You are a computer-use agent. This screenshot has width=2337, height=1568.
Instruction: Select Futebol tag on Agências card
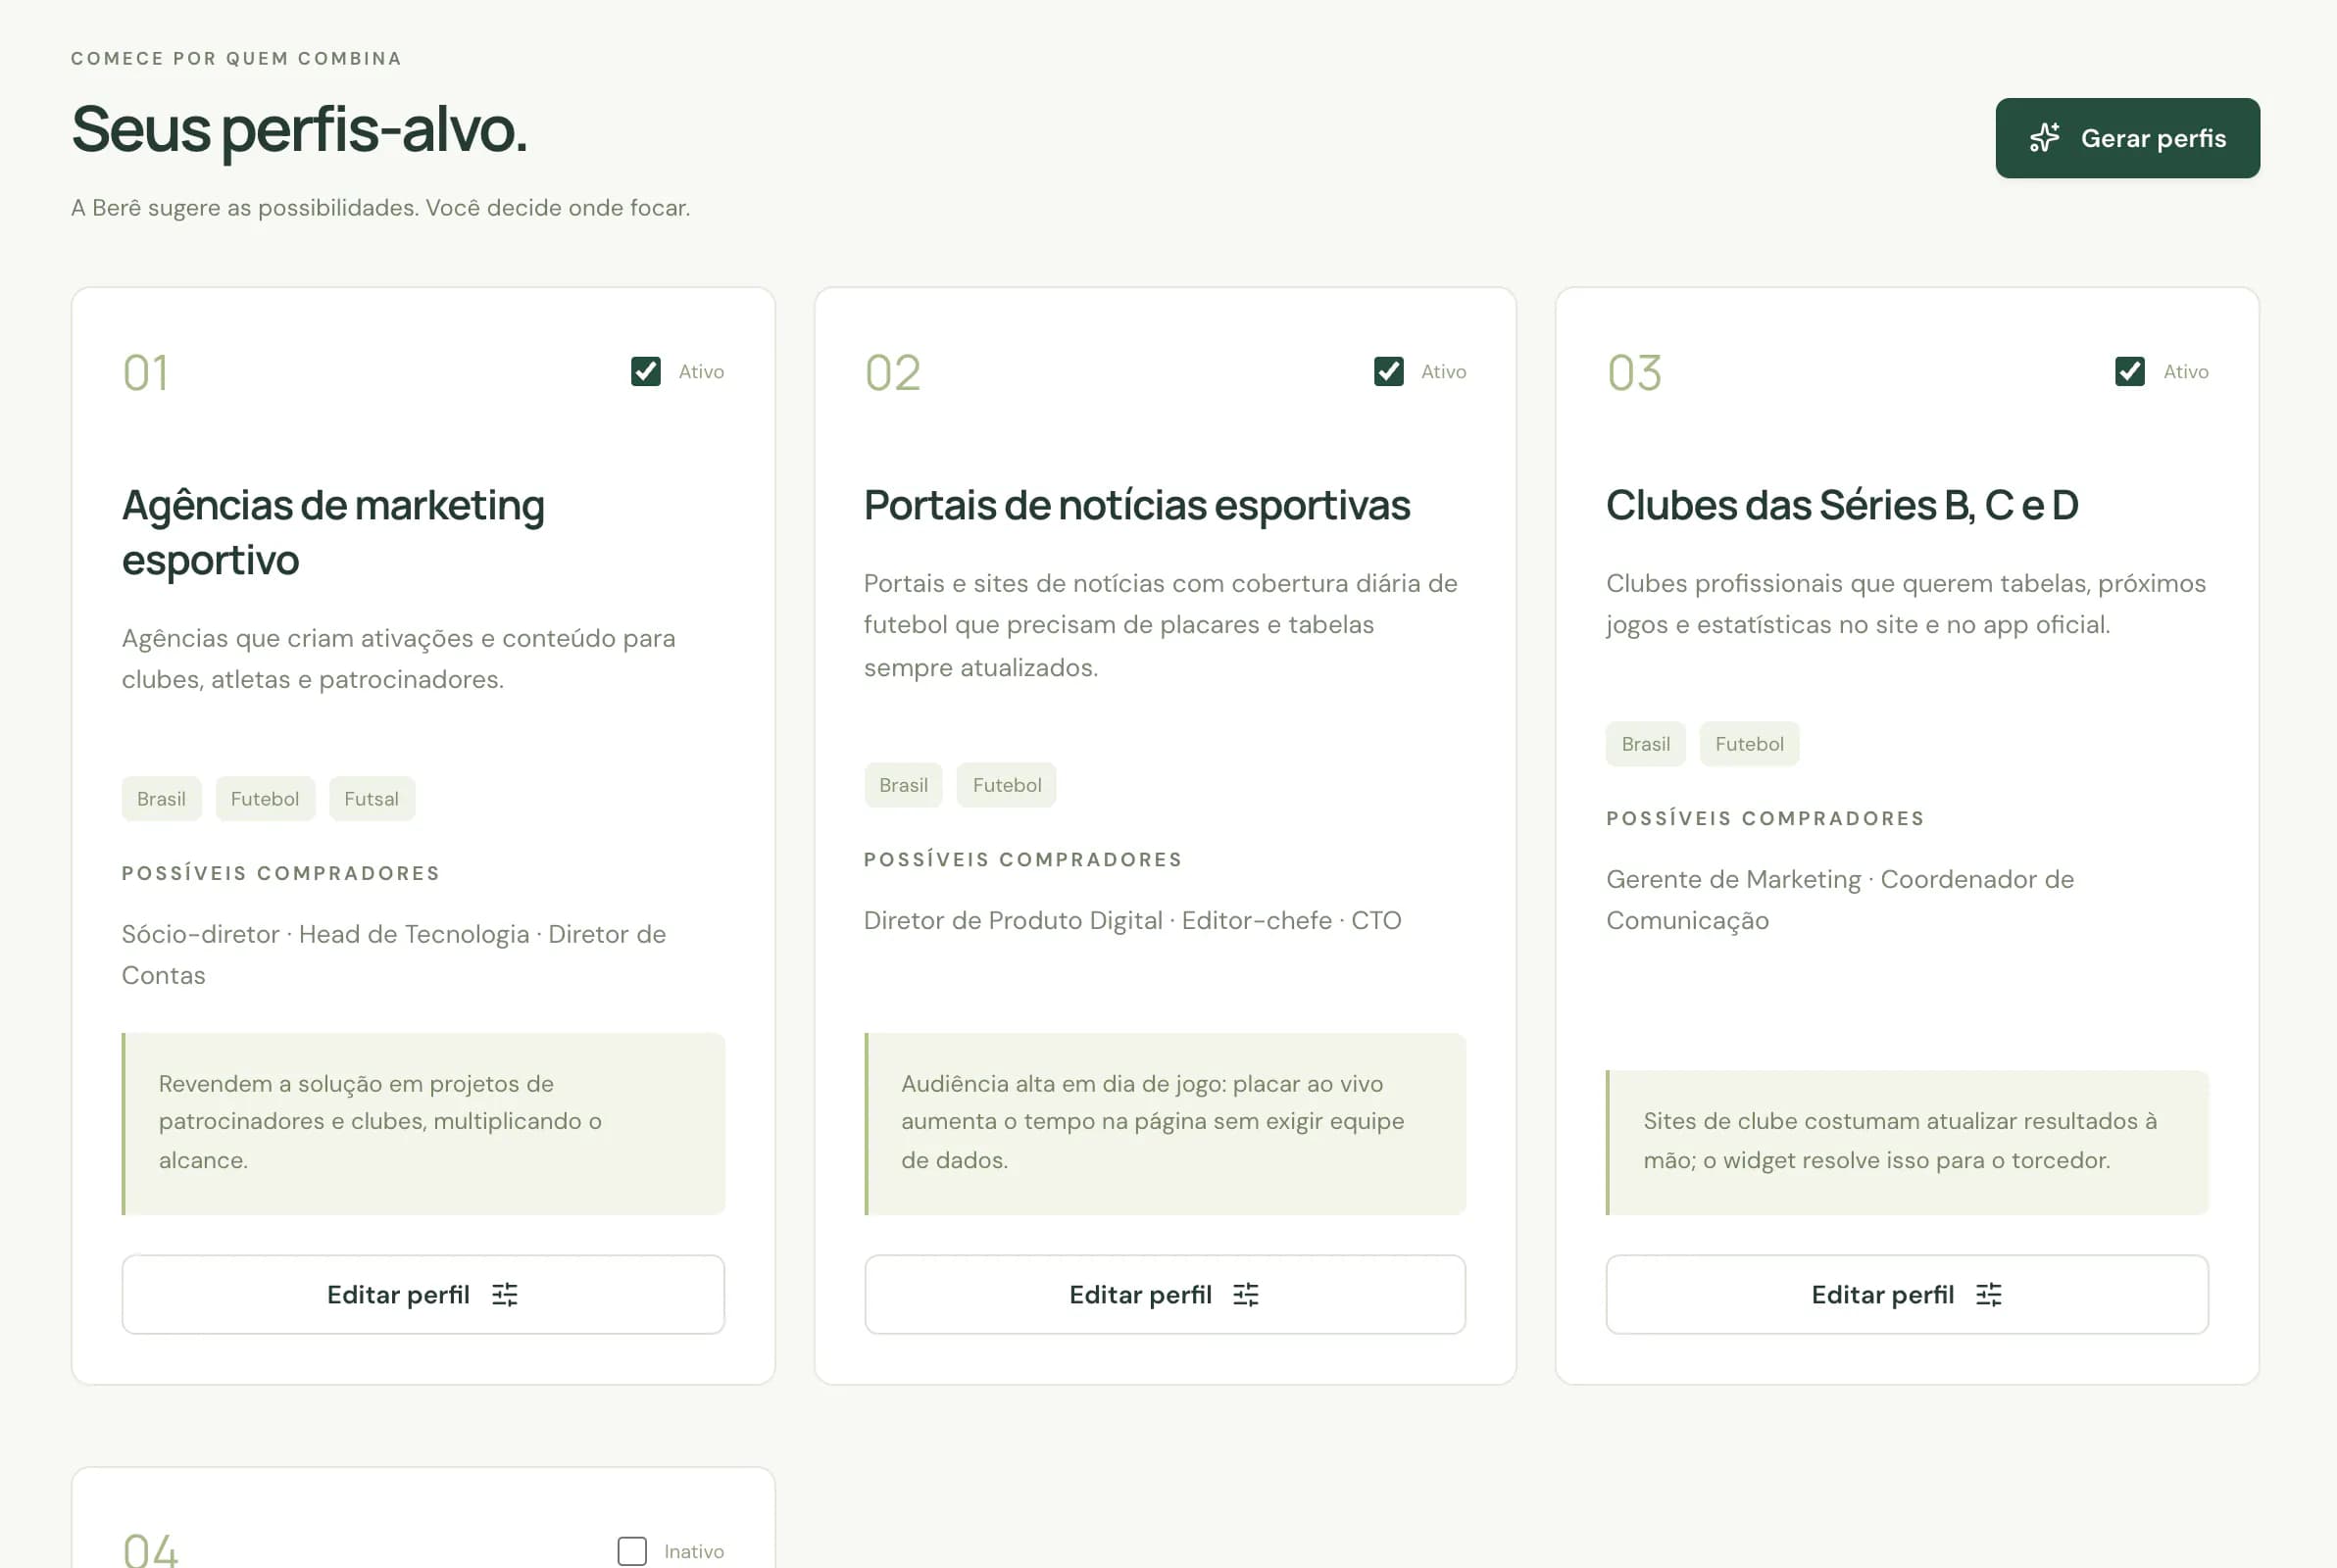coord(265,799)
